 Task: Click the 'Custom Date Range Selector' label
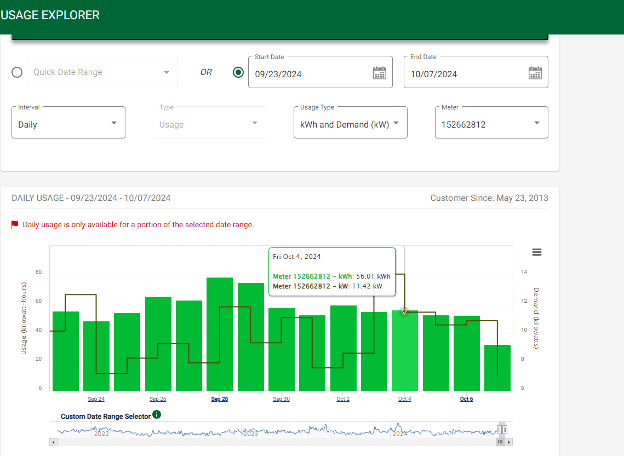[x=105, y=416]
